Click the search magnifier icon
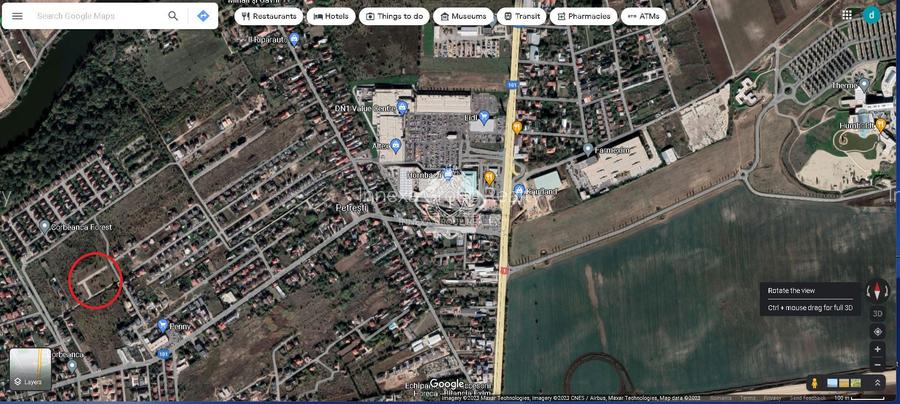The height and width of the screenshot is (404, 900). coord(173,16)
